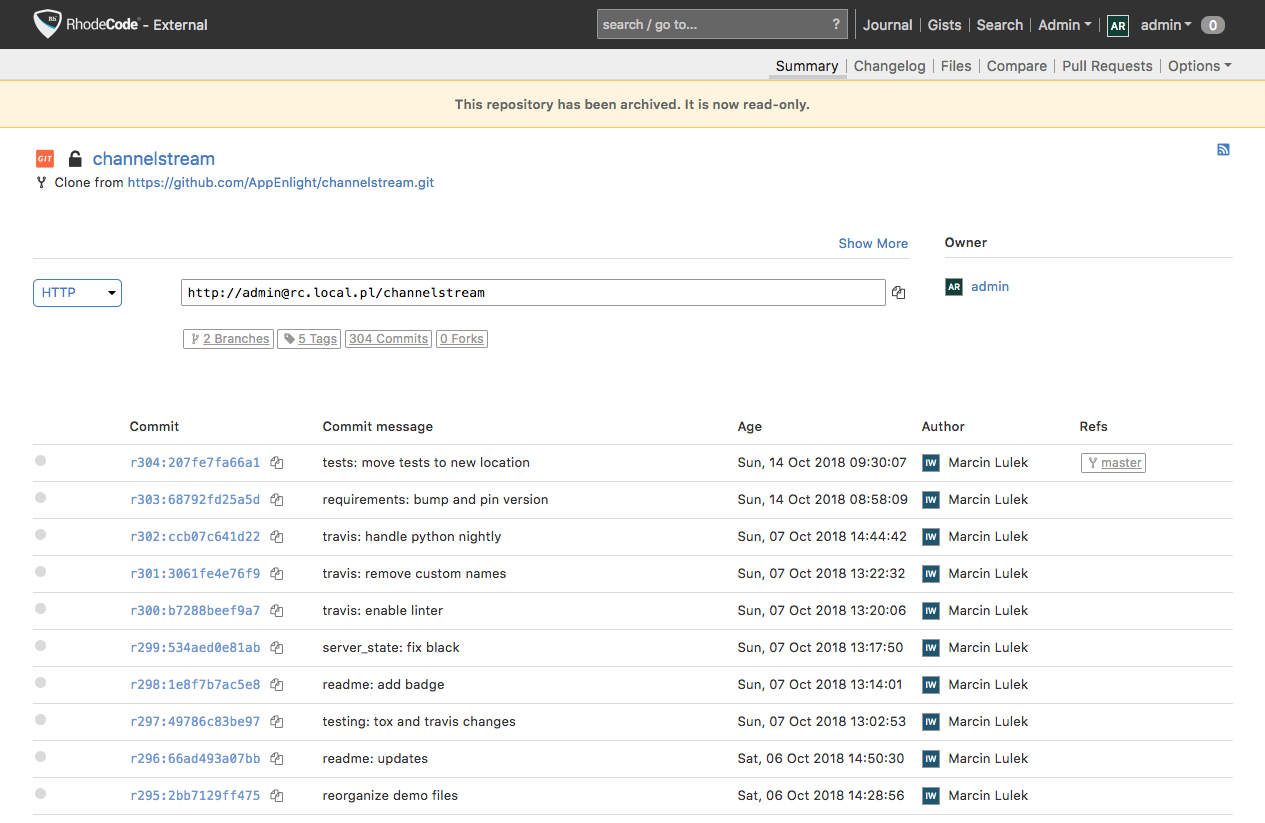
Task: Toggle status circle for commit r299
Action: (41, 646)
